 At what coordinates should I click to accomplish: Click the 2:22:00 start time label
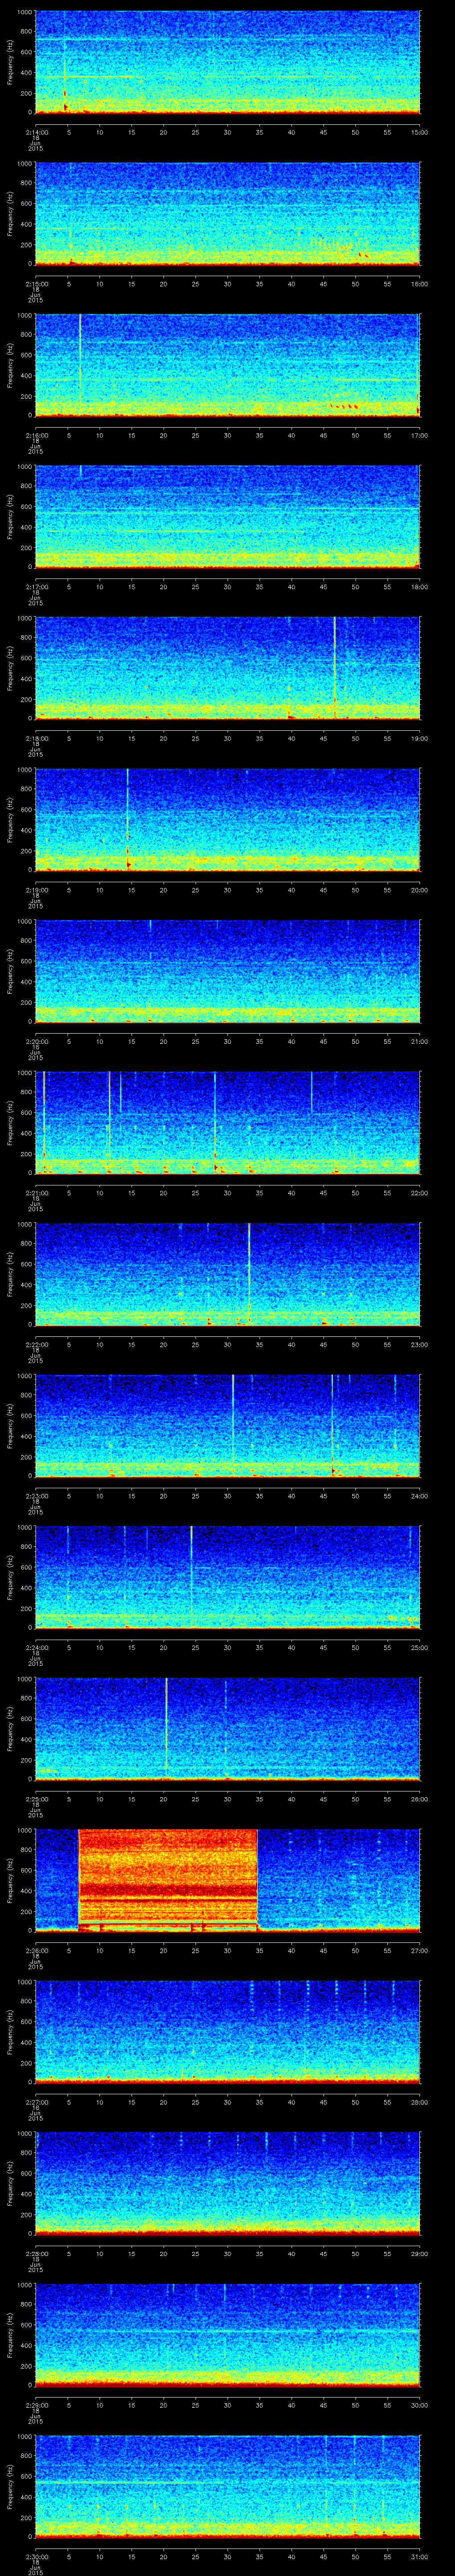click(x=36, y=1344)
